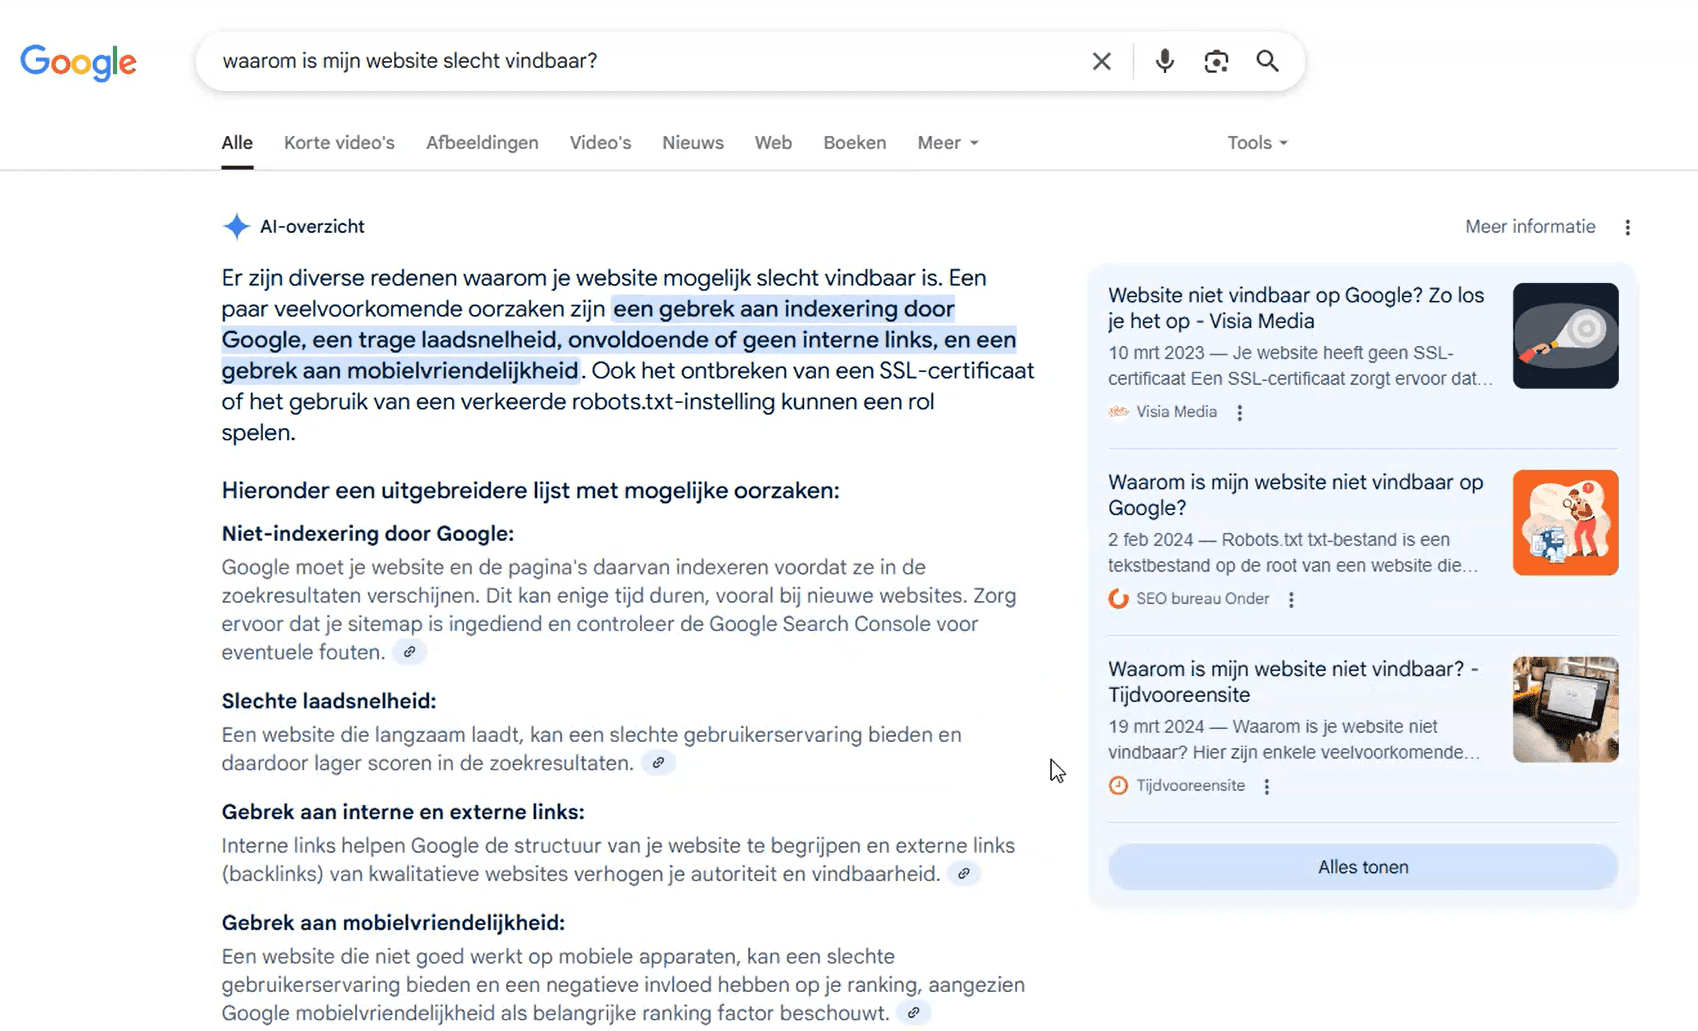
Task: Open the Tijdvooreensite laptop thumbnail
Action: pyautogui.click(x=1565, y=710)
